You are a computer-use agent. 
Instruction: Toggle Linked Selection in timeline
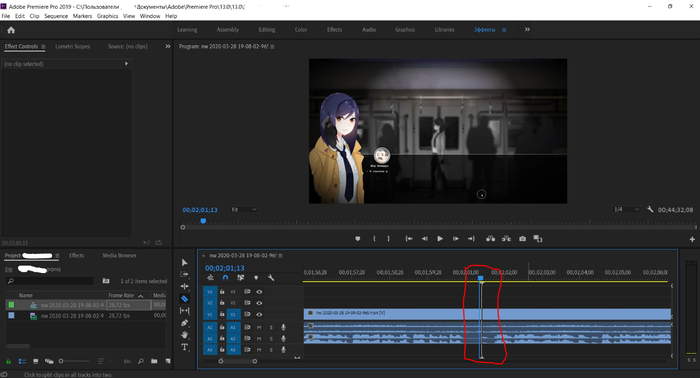[241, 278]
